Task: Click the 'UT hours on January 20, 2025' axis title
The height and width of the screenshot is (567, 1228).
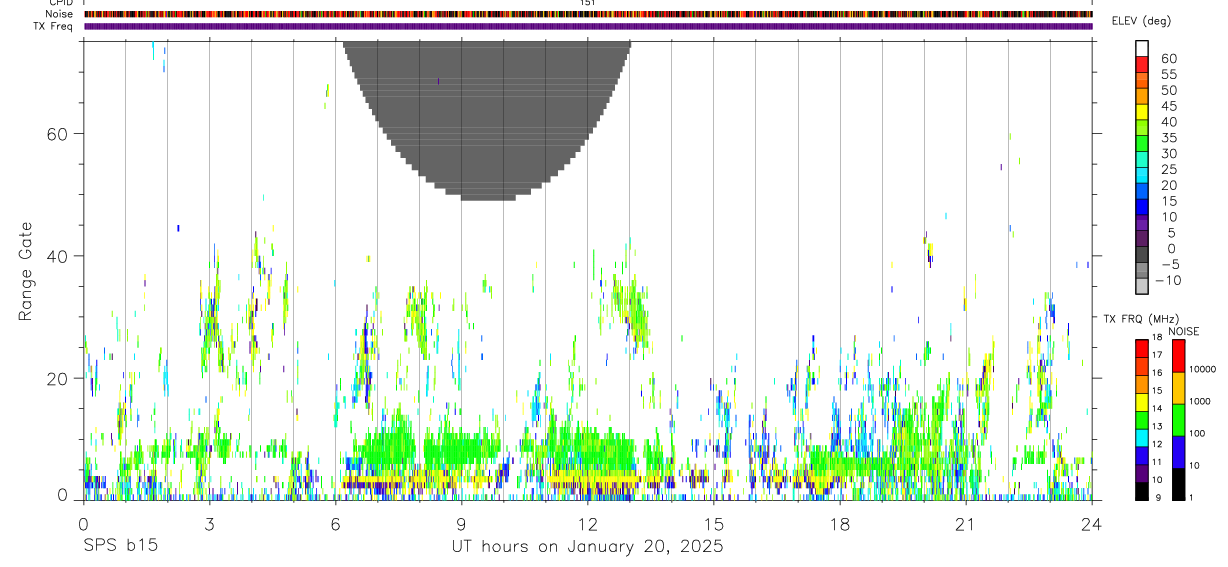Action: point(587,547)
